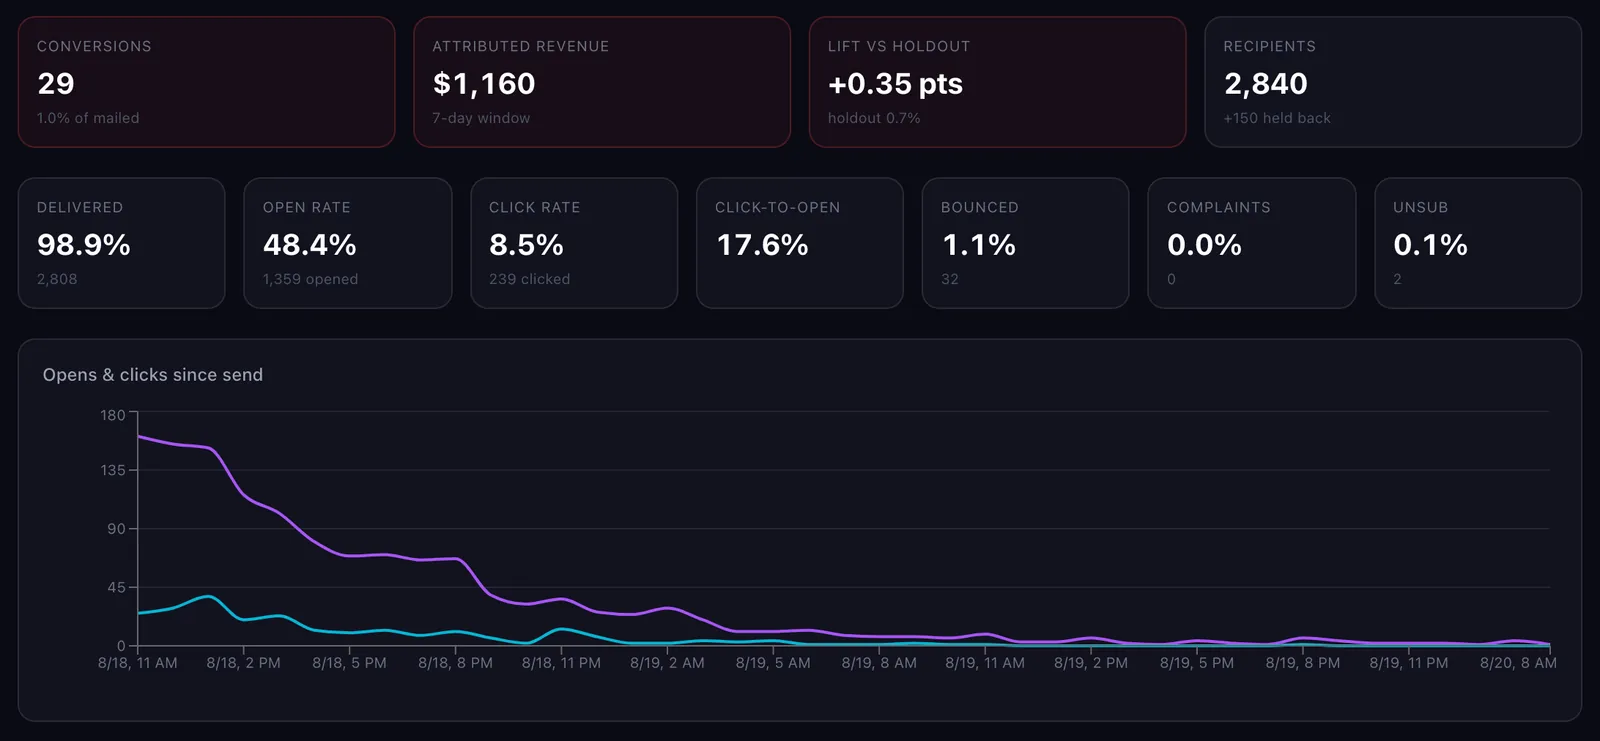Click the 180 y-axis label

[x=113, y=415]
